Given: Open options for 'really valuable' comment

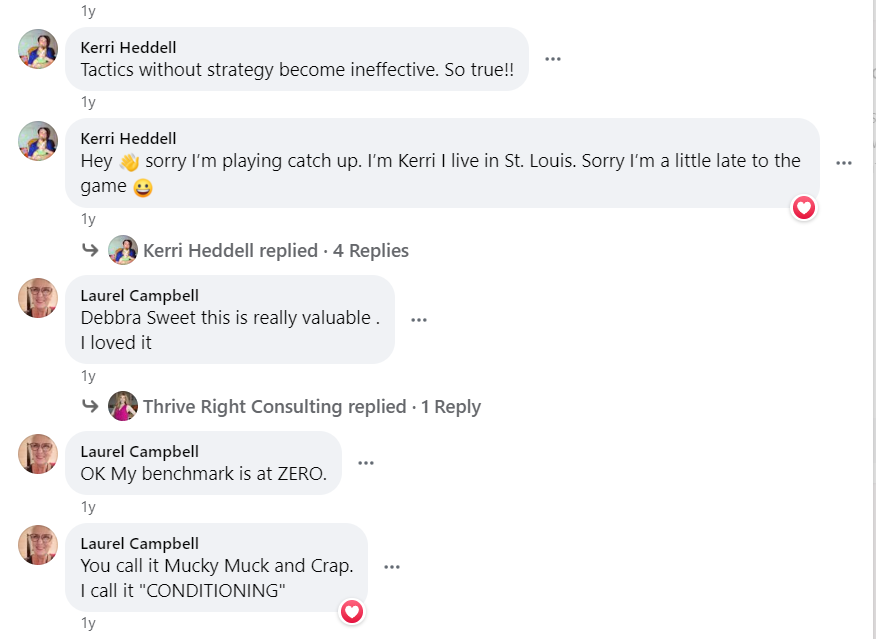Looking at the screenshot, I should [419, 320].
